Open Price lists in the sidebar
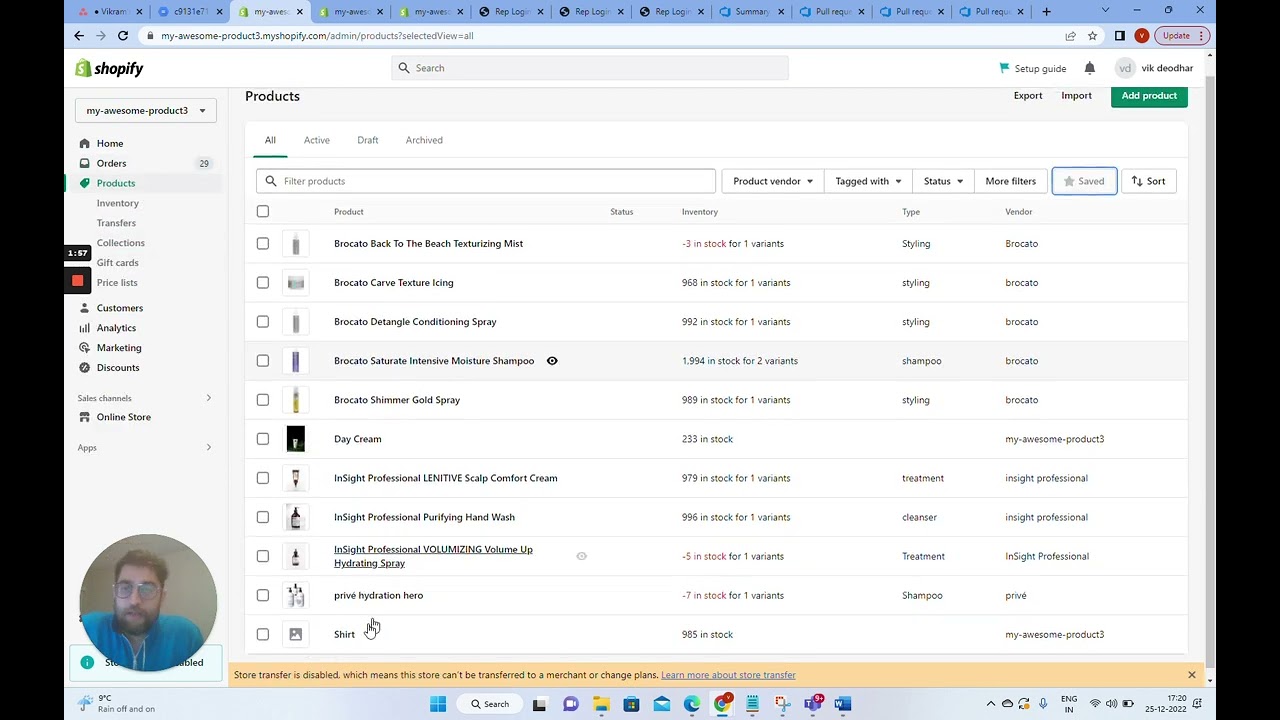The height and width of the screenshot is (720, 1280). click(x=117, y=283)
